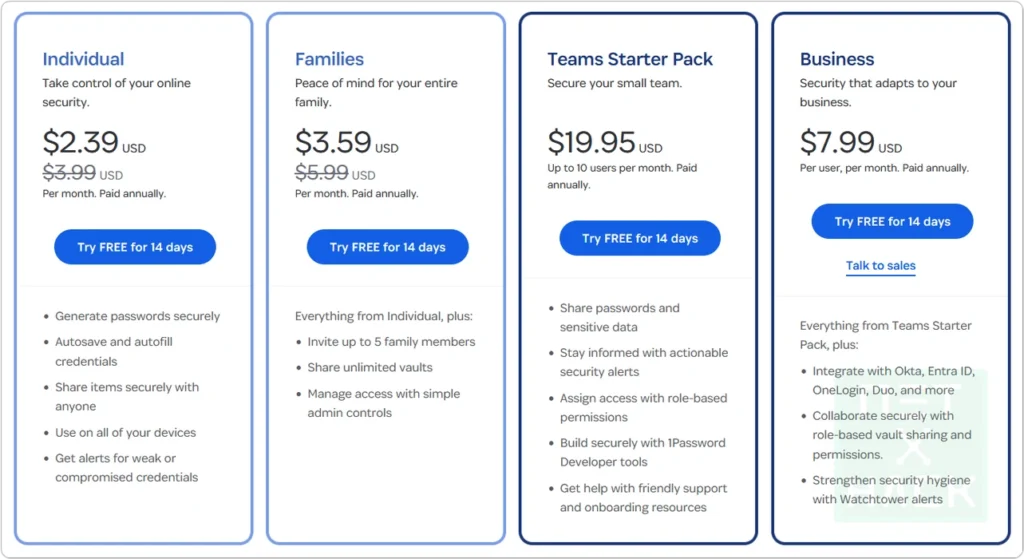This screenshot has width=1024, height=559.
Task: Click the $19.95 Teams Starter price
Action: pos(591,142)
